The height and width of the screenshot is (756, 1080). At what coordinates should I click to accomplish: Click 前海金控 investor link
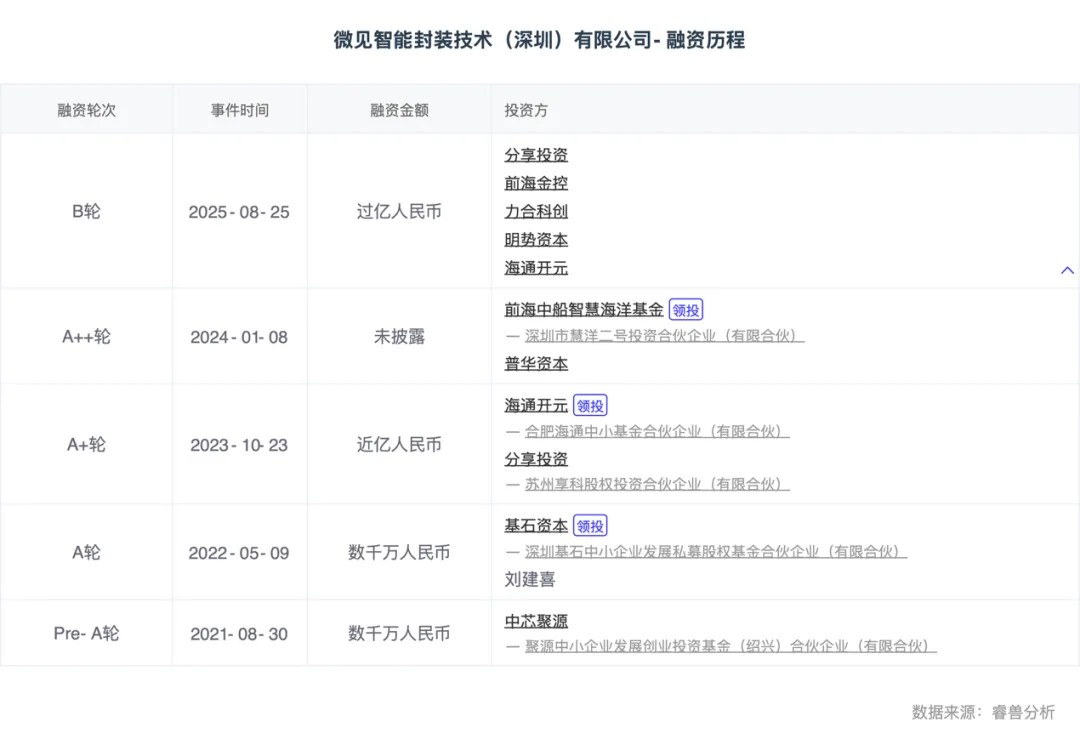pos(536,183)
